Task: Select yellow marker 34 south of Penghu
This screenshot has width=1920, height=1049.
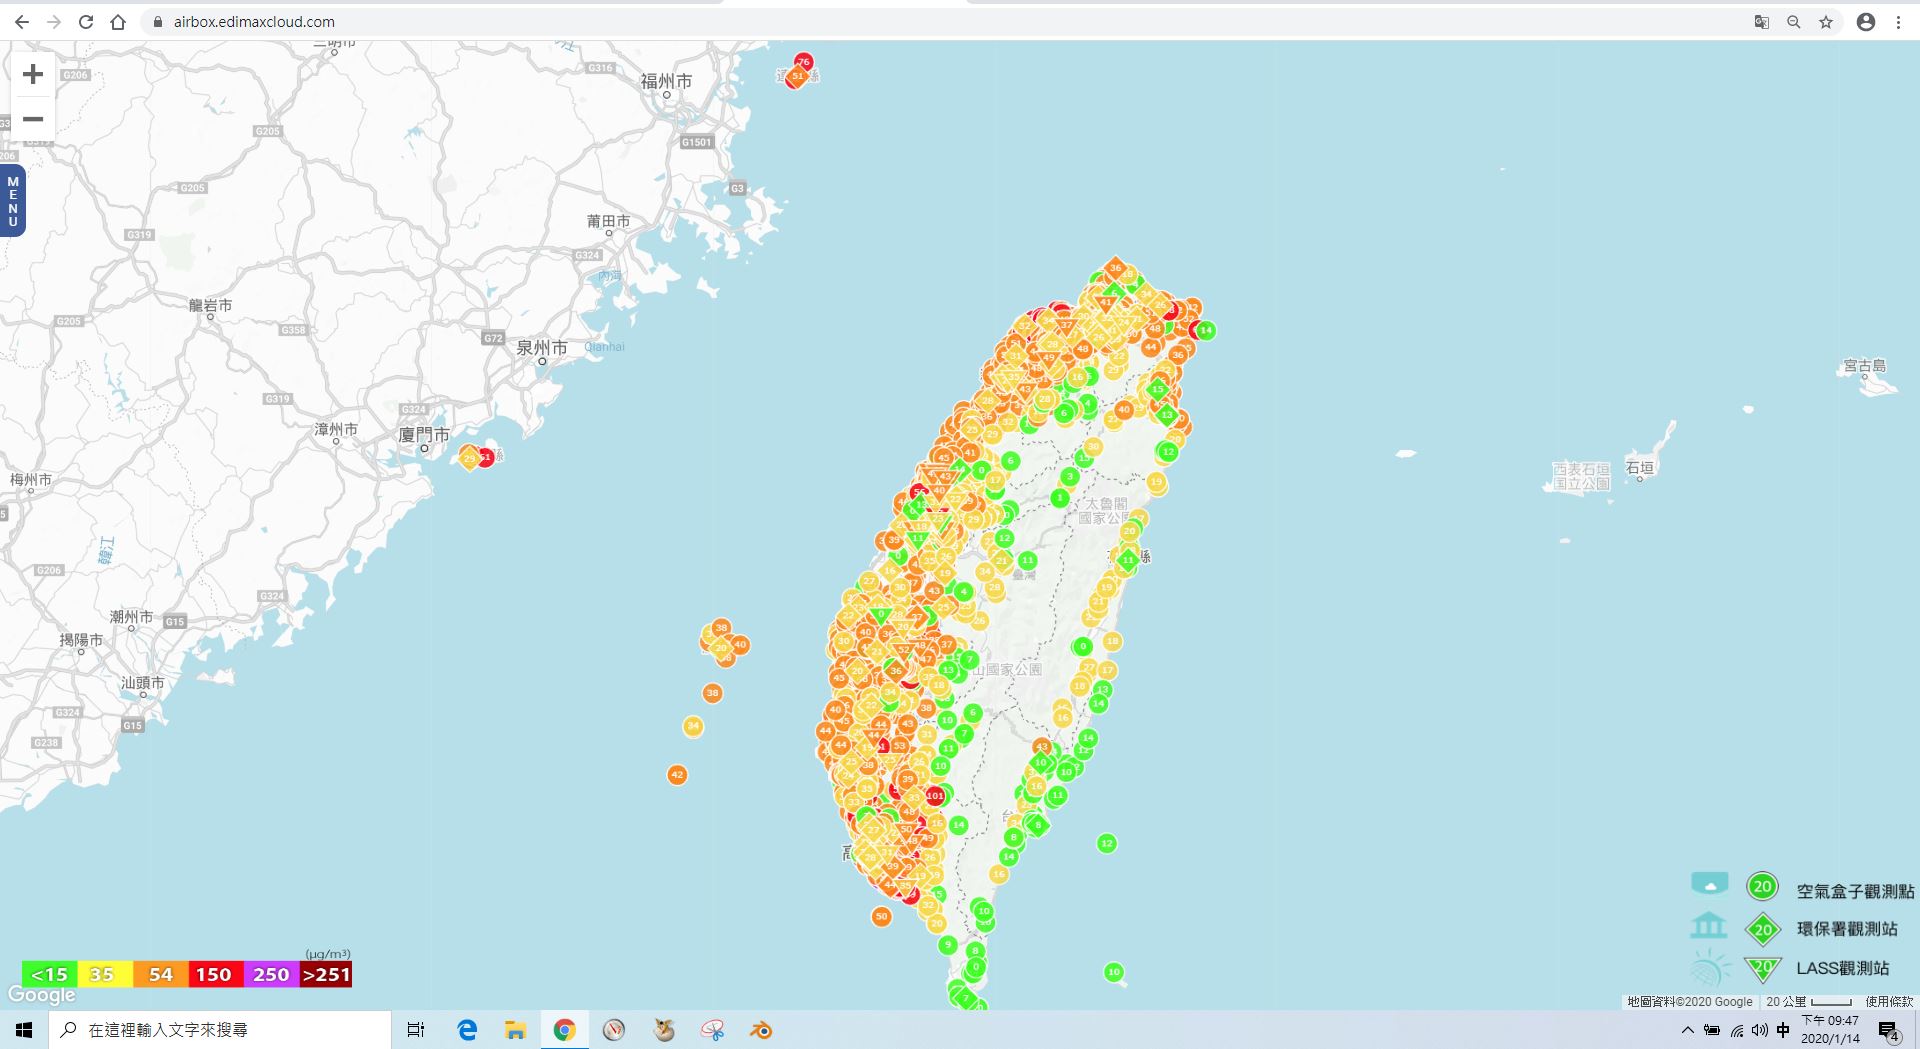Action: 693,726
